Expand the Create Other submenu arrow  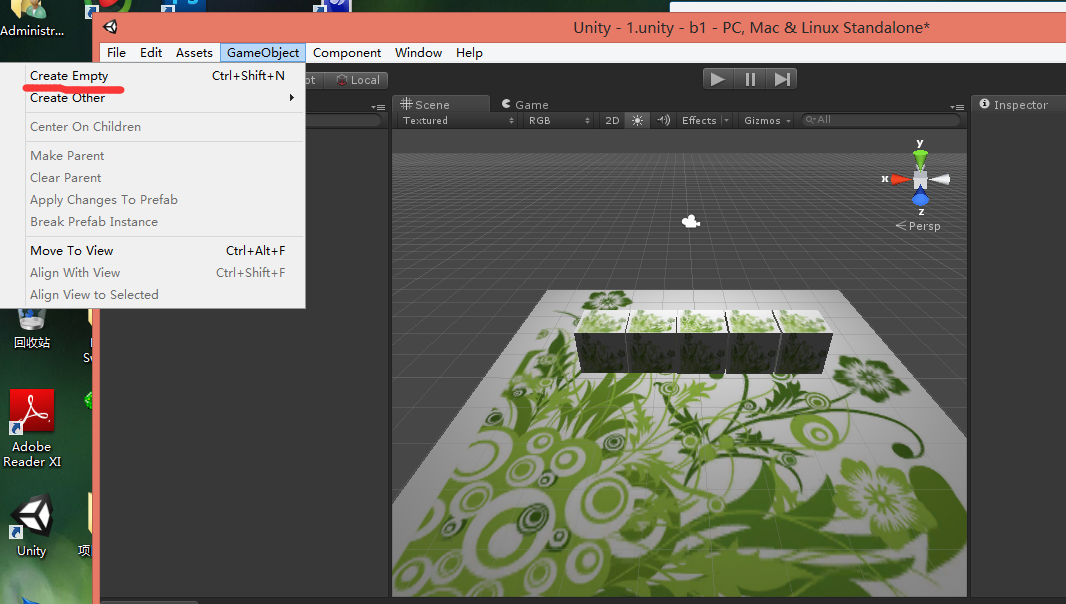(292, 98)
